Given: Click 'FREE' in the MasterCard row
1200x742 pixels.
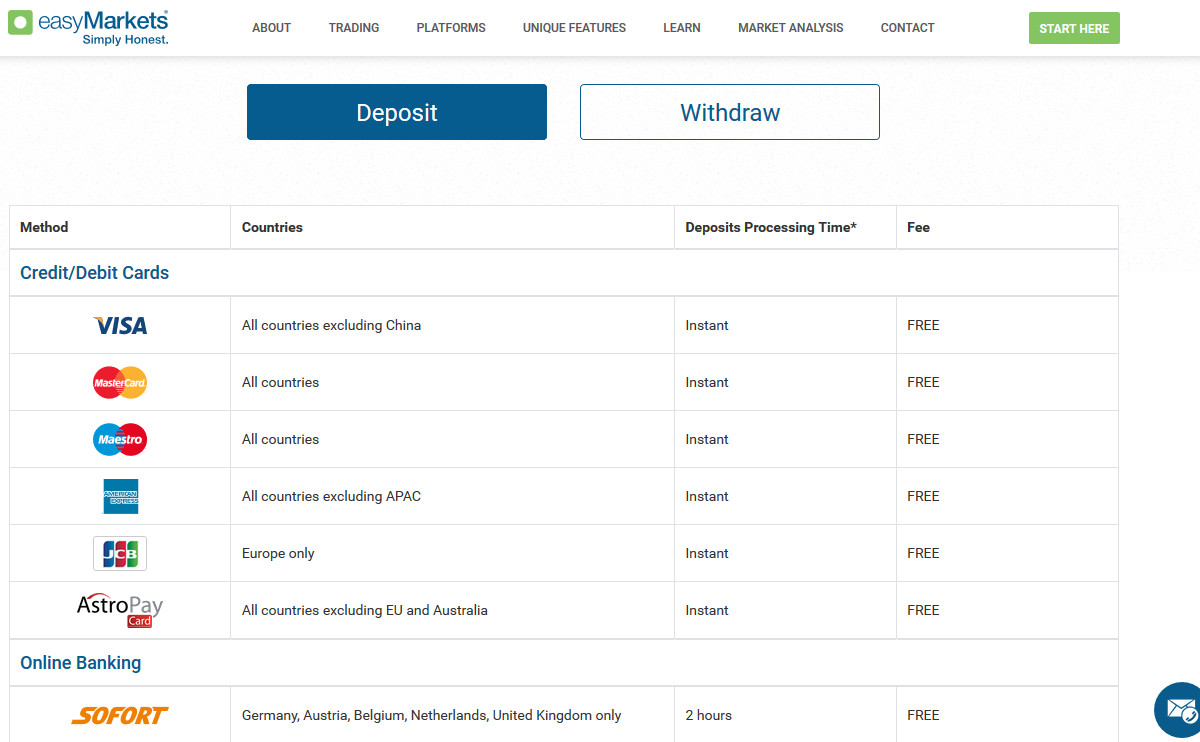Looking at the screenshot, I should pos(923,382).
